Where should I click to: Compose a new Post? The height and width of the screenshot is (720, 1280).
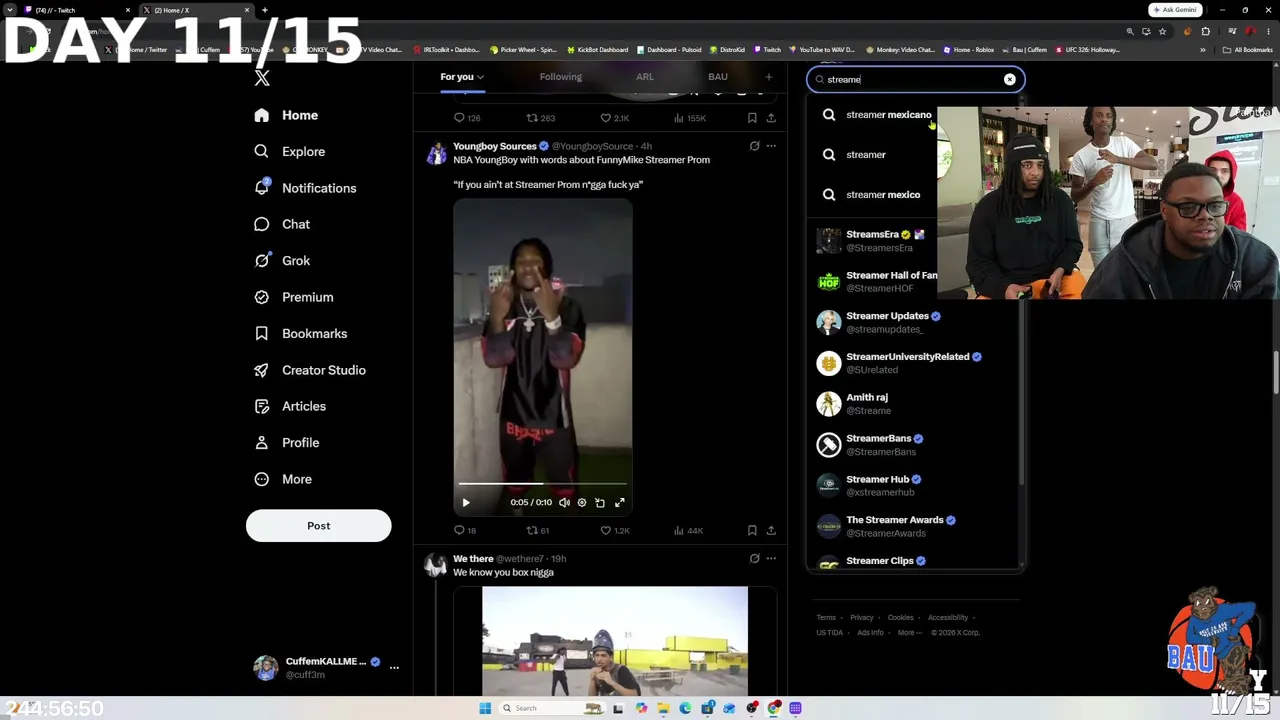point(319,526)
